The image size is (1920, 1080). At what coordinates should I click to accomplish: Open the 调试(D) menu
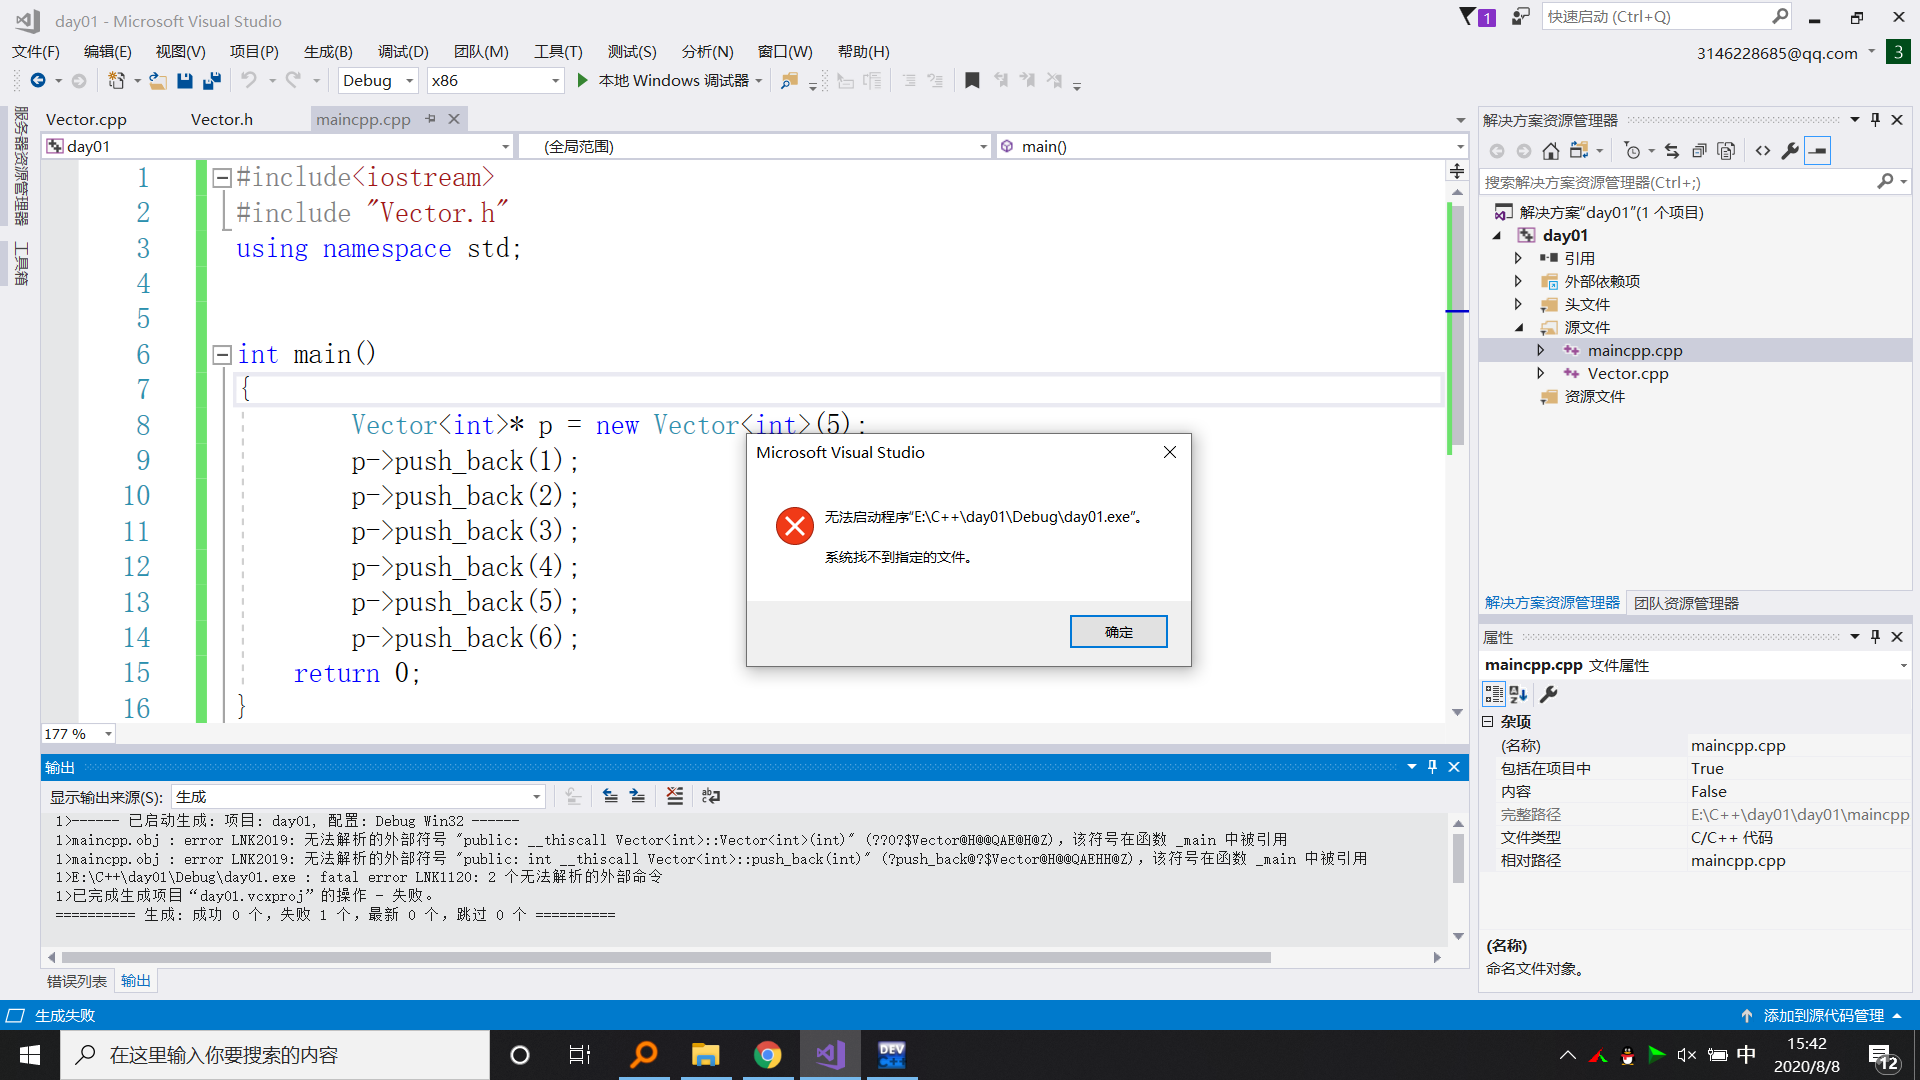click(403, 51)
